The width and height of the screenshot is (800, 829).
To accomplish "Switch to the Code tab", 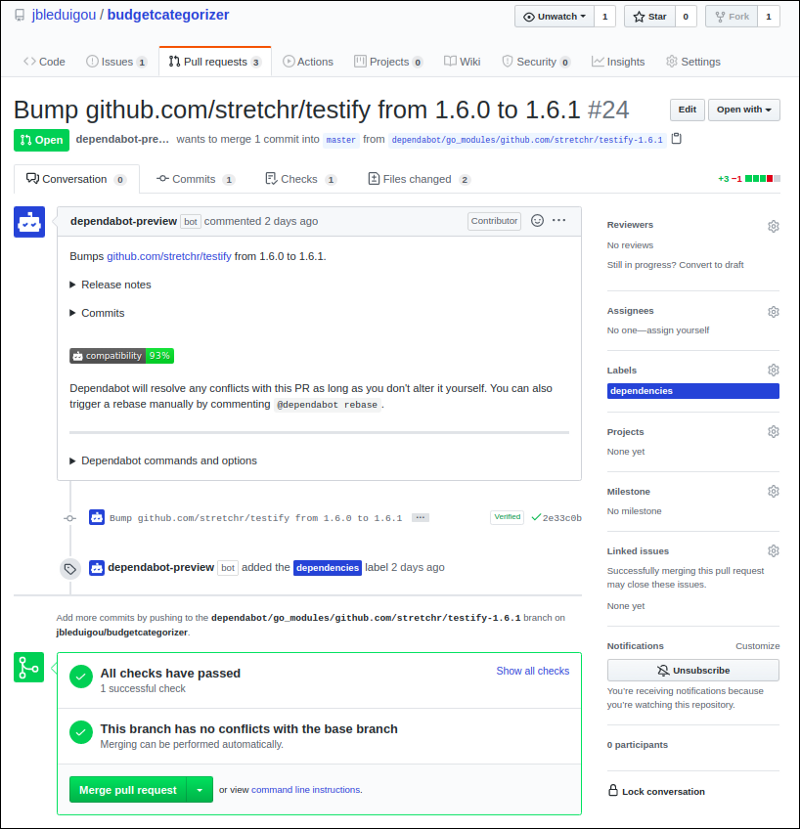I will [44, 62].
